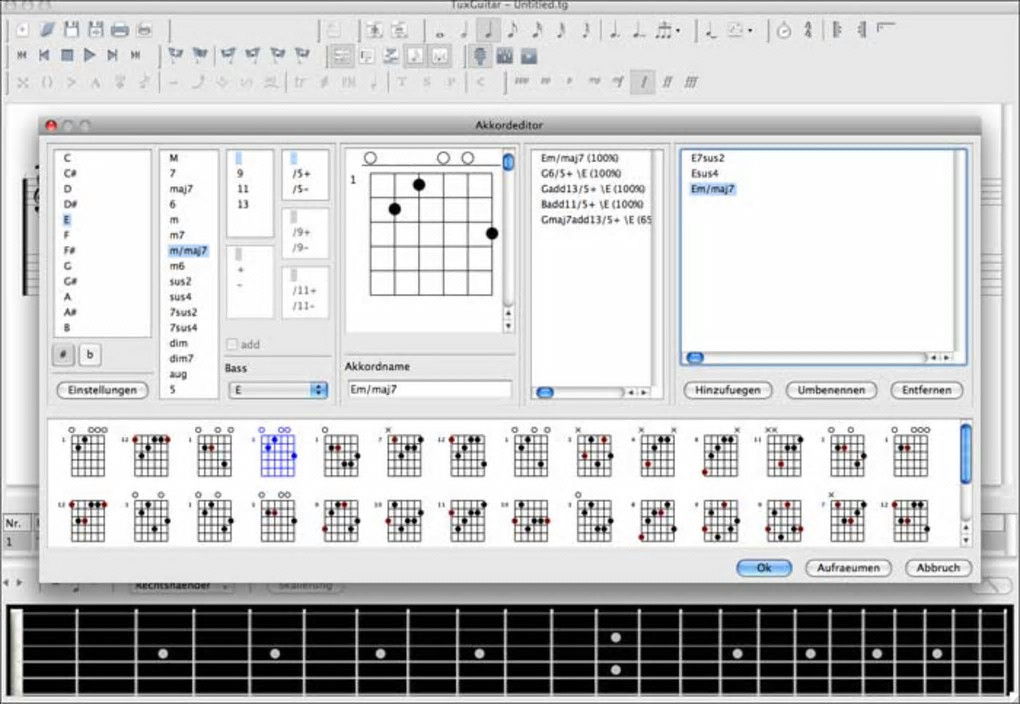1020x704 pixels.
Task: Open the tuplet division type dropdown arrow
Action: click(x=678, y=31)
